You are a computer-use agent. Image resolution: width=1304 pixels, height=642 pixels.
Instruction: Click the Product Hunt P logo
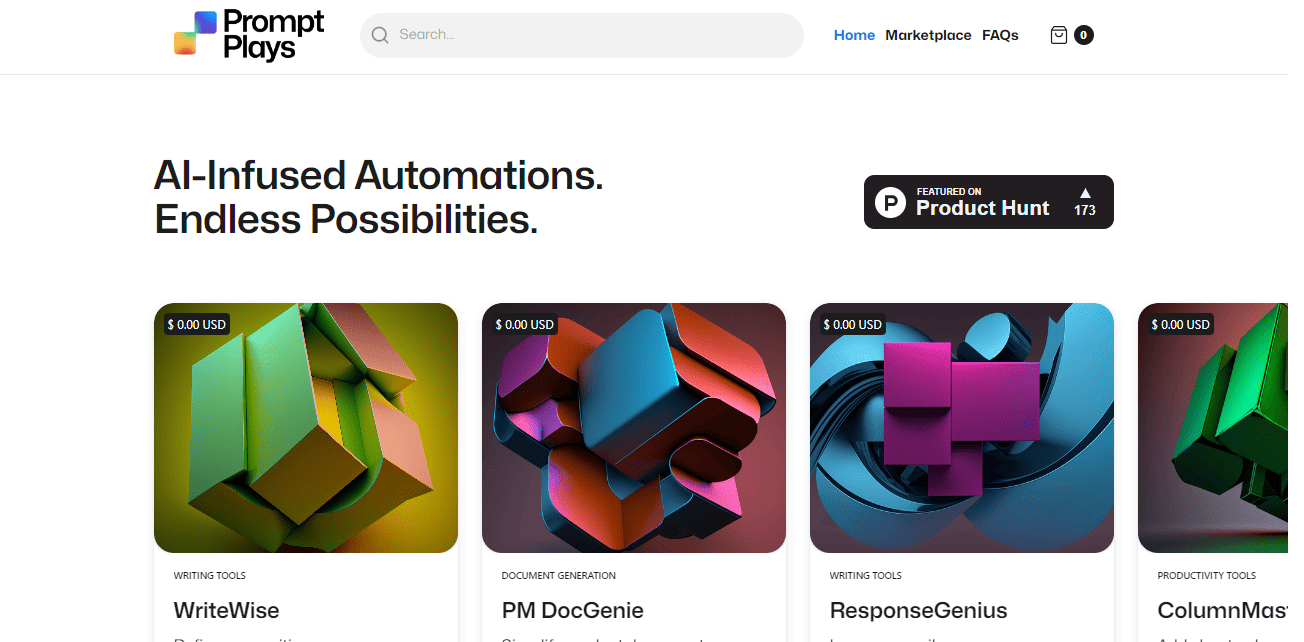tap(890, 202)
